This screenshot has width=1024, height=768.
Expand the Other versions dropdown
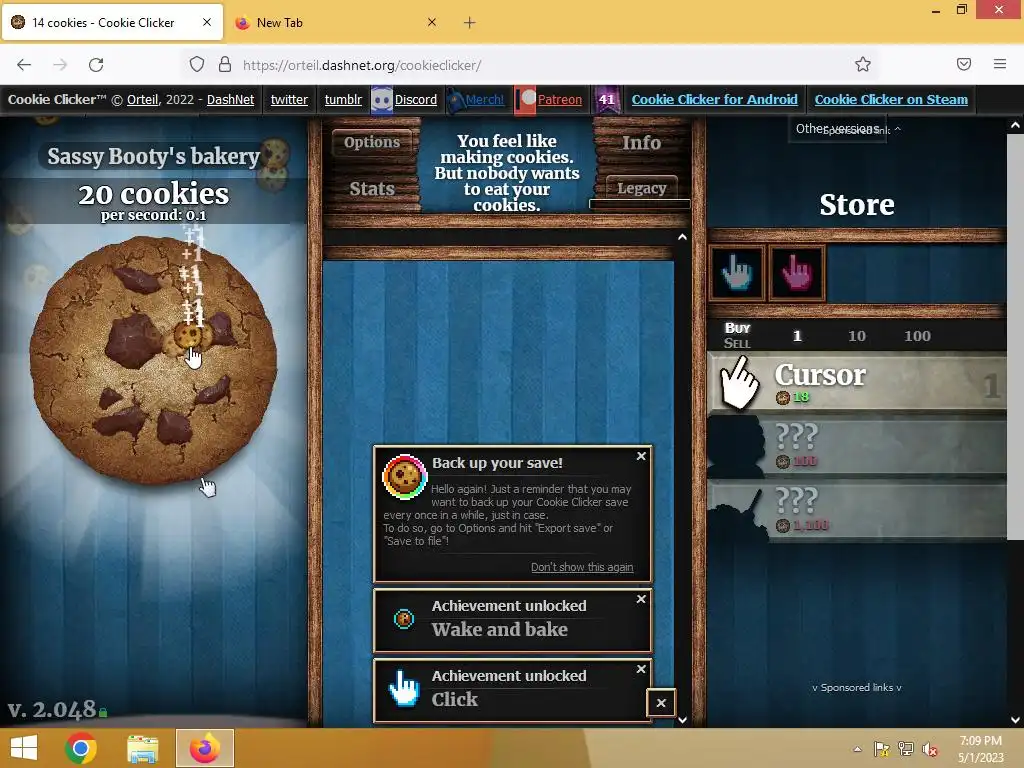coord(837,129)
